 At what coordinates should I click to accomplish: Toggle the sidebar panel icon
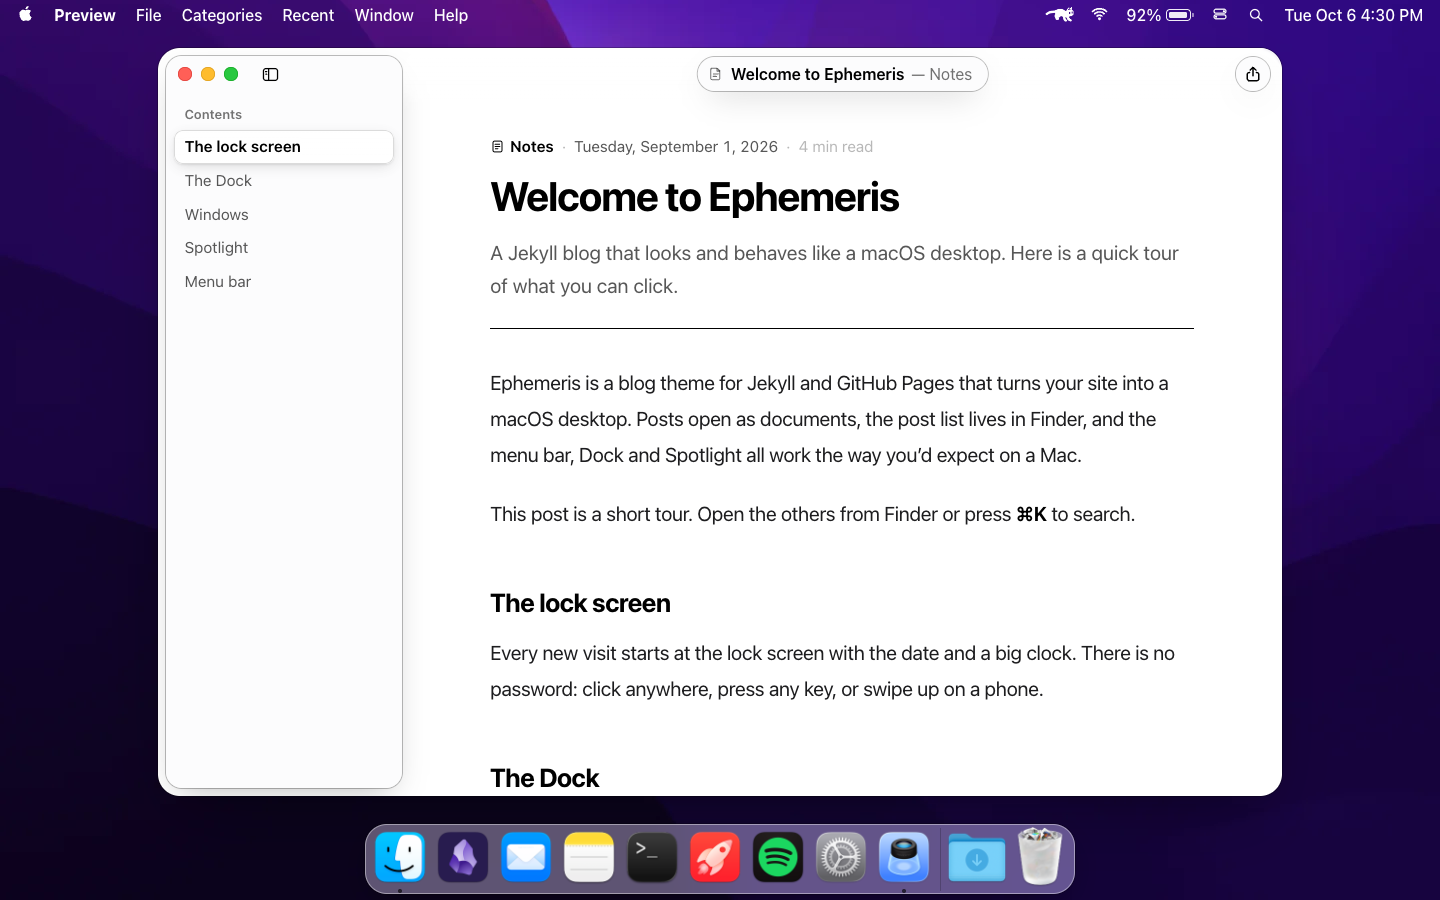[270, 74]
